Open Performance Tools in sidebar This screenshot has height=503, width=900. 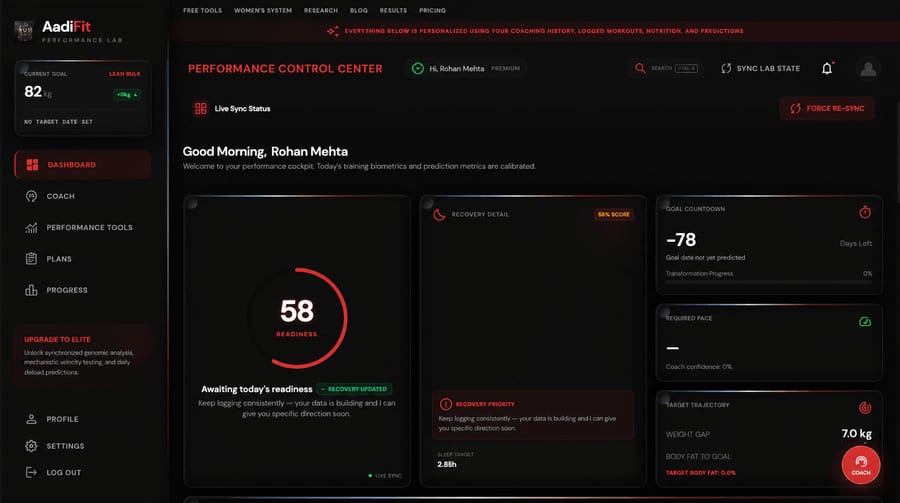click(83, 227)
